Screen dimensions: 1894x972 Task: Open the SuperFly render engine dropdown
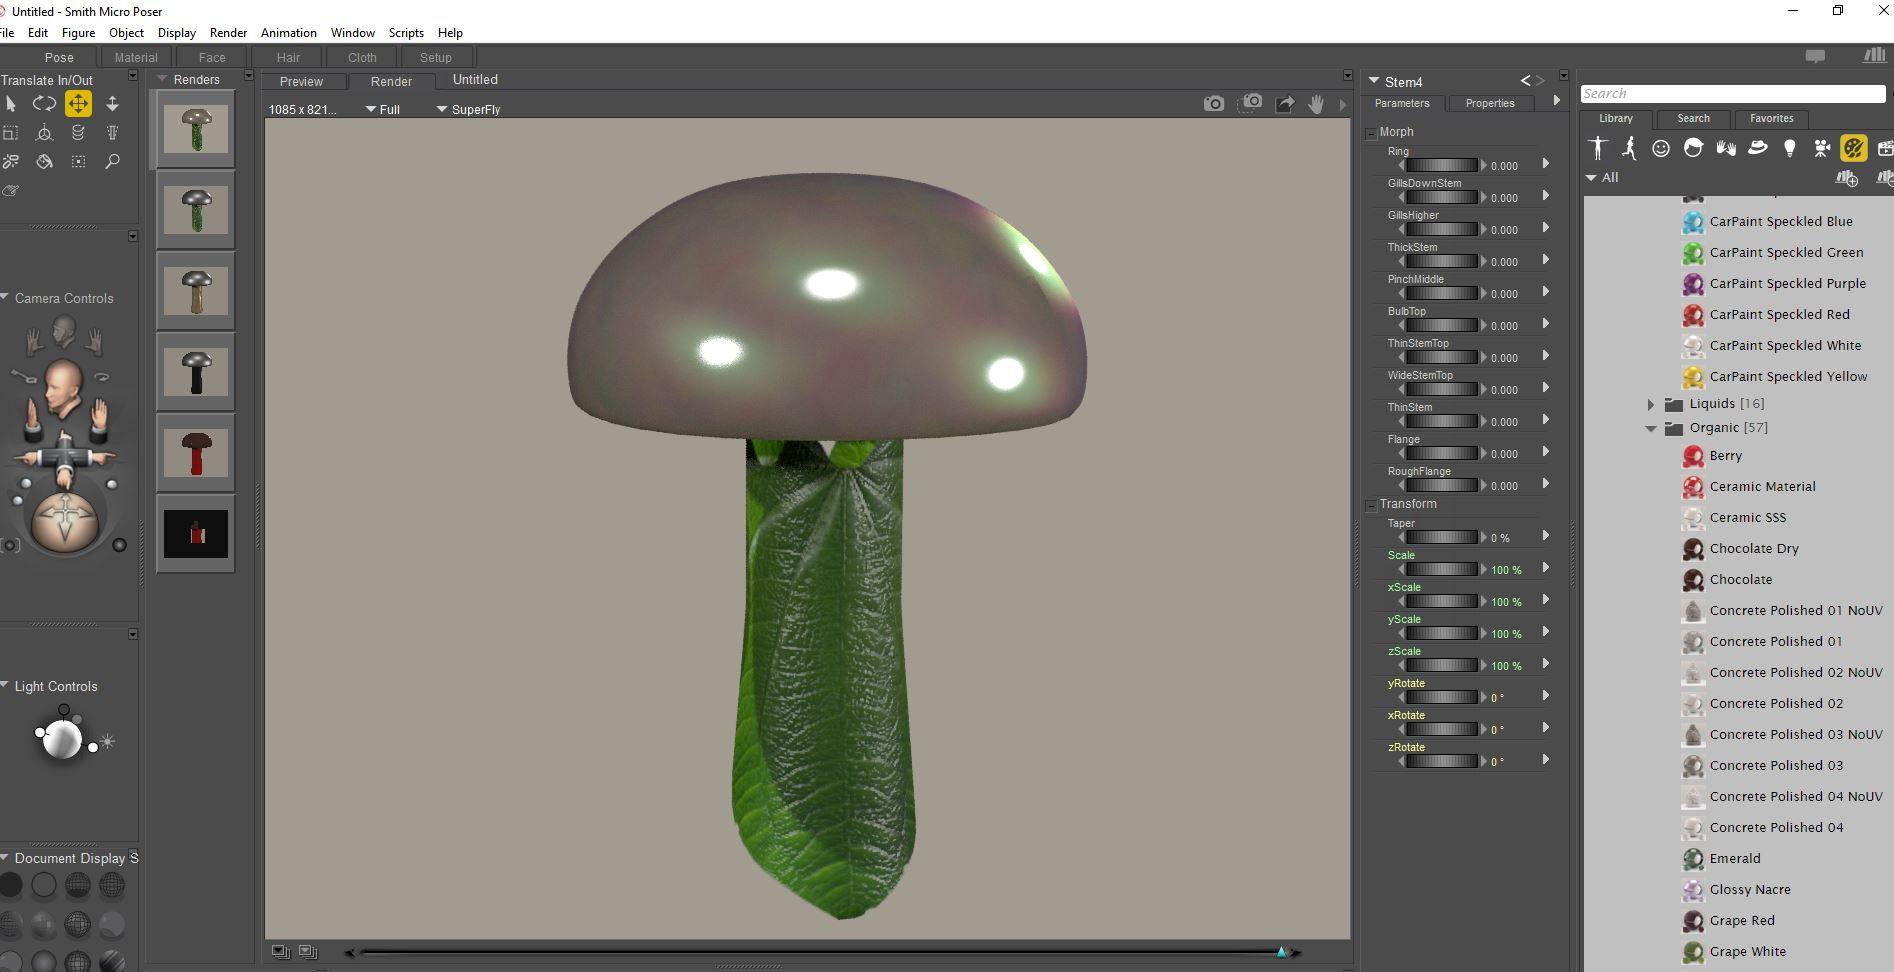[x=468, y=110]
